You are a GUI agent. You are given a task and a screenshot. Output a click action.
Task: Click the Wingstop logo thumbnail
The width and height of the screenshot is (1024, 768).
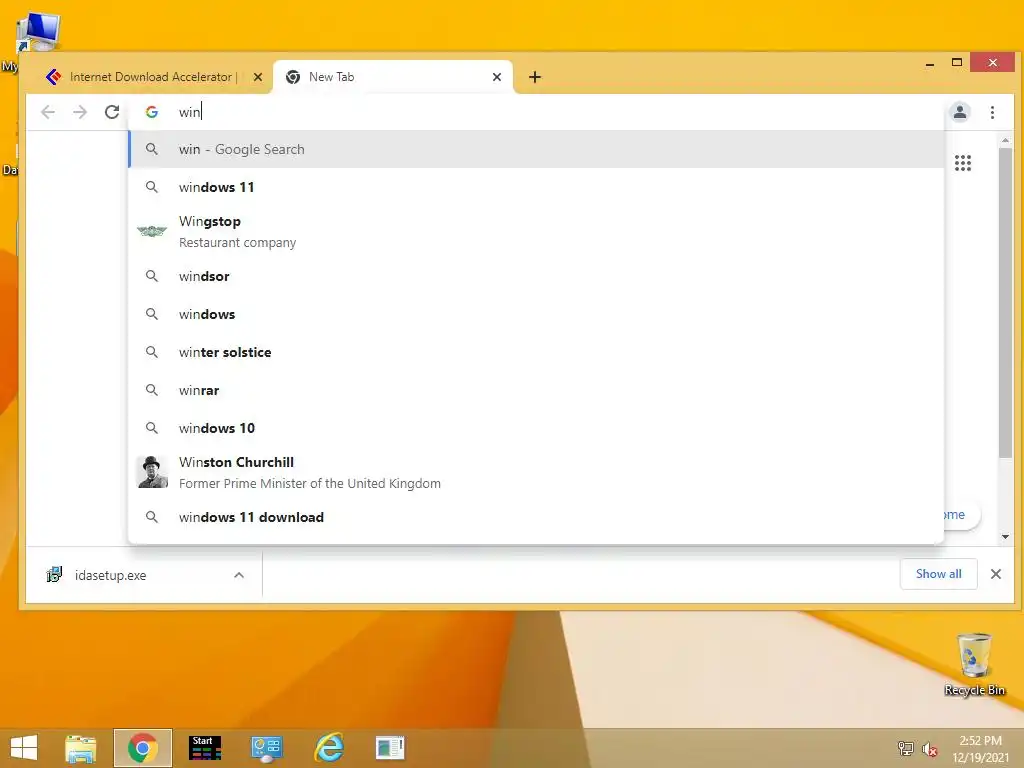coord(152,231)
